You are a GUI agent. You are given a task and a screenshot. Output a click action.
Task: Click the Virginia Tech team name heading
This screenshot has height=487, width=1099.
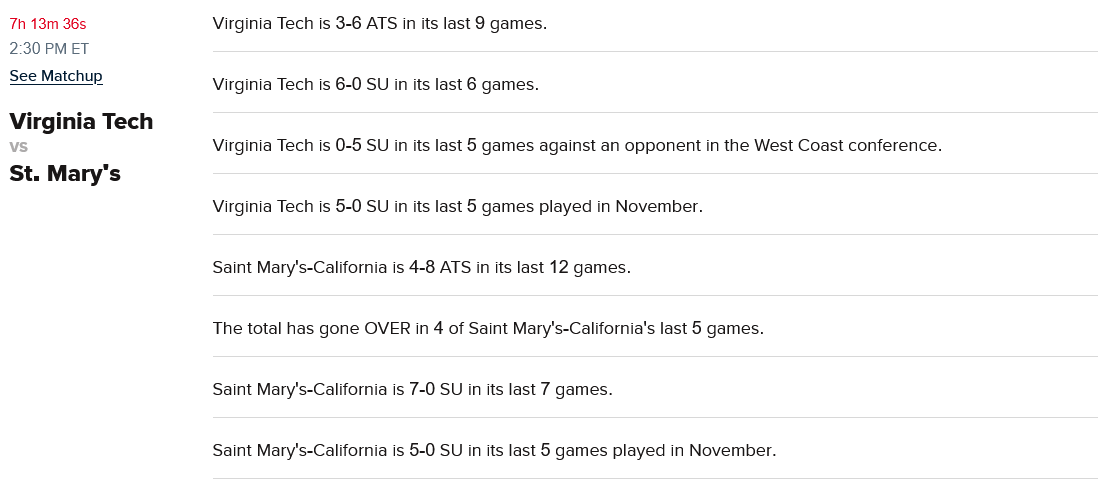[x=81, y=122]
